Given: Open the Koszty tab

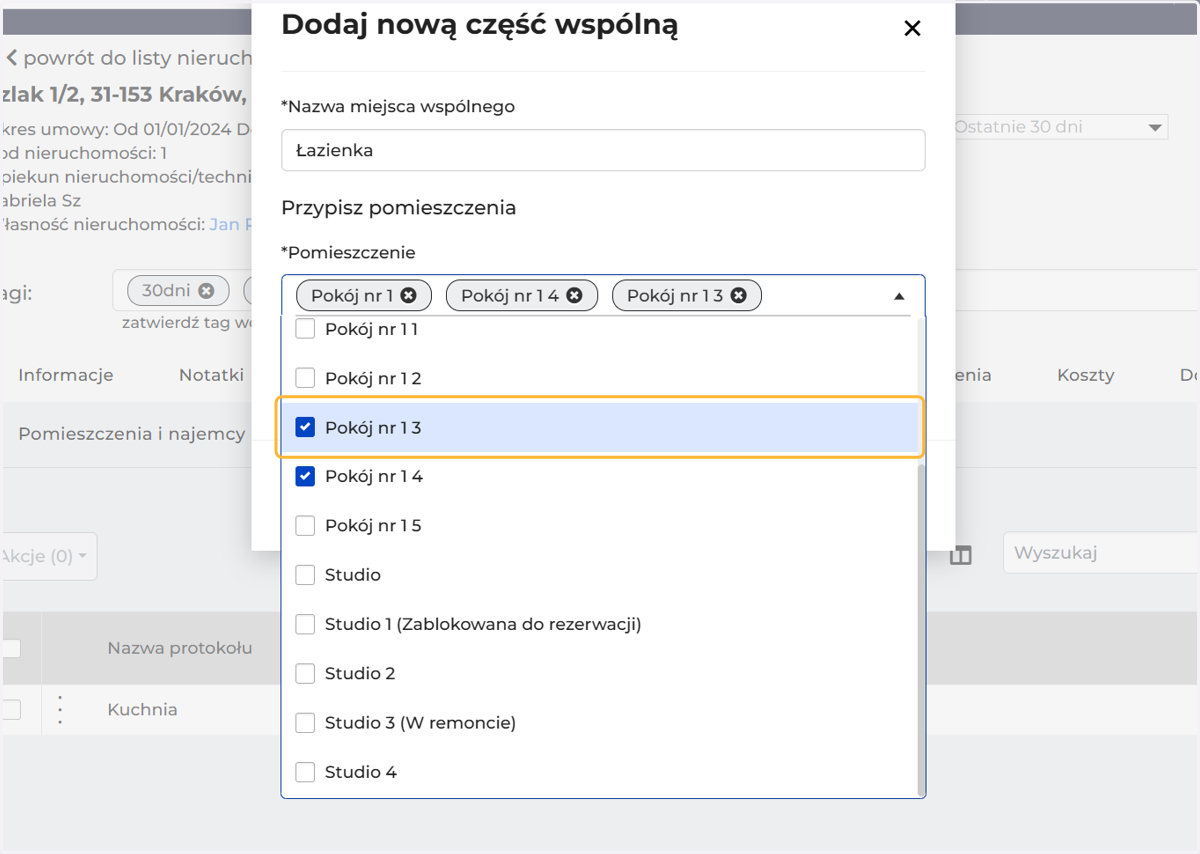Looking at the screenshot, I should coord(1086,375).
